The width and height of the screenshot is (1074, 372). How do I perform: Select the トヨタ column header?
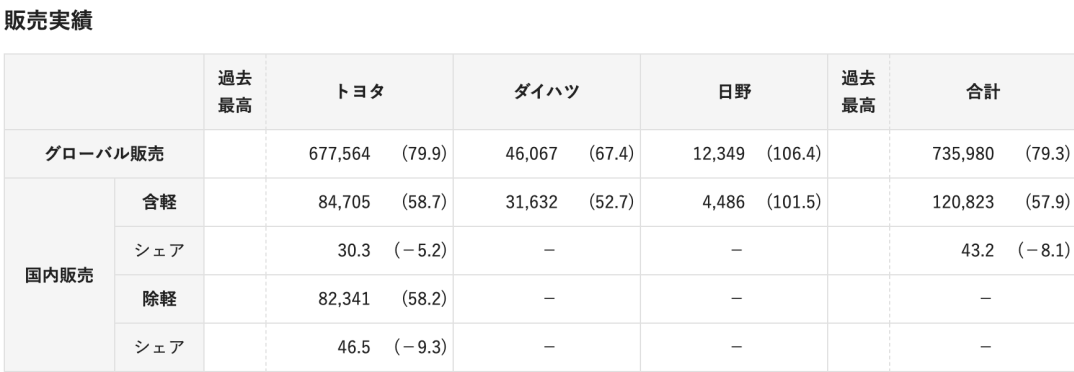[360, 92]
